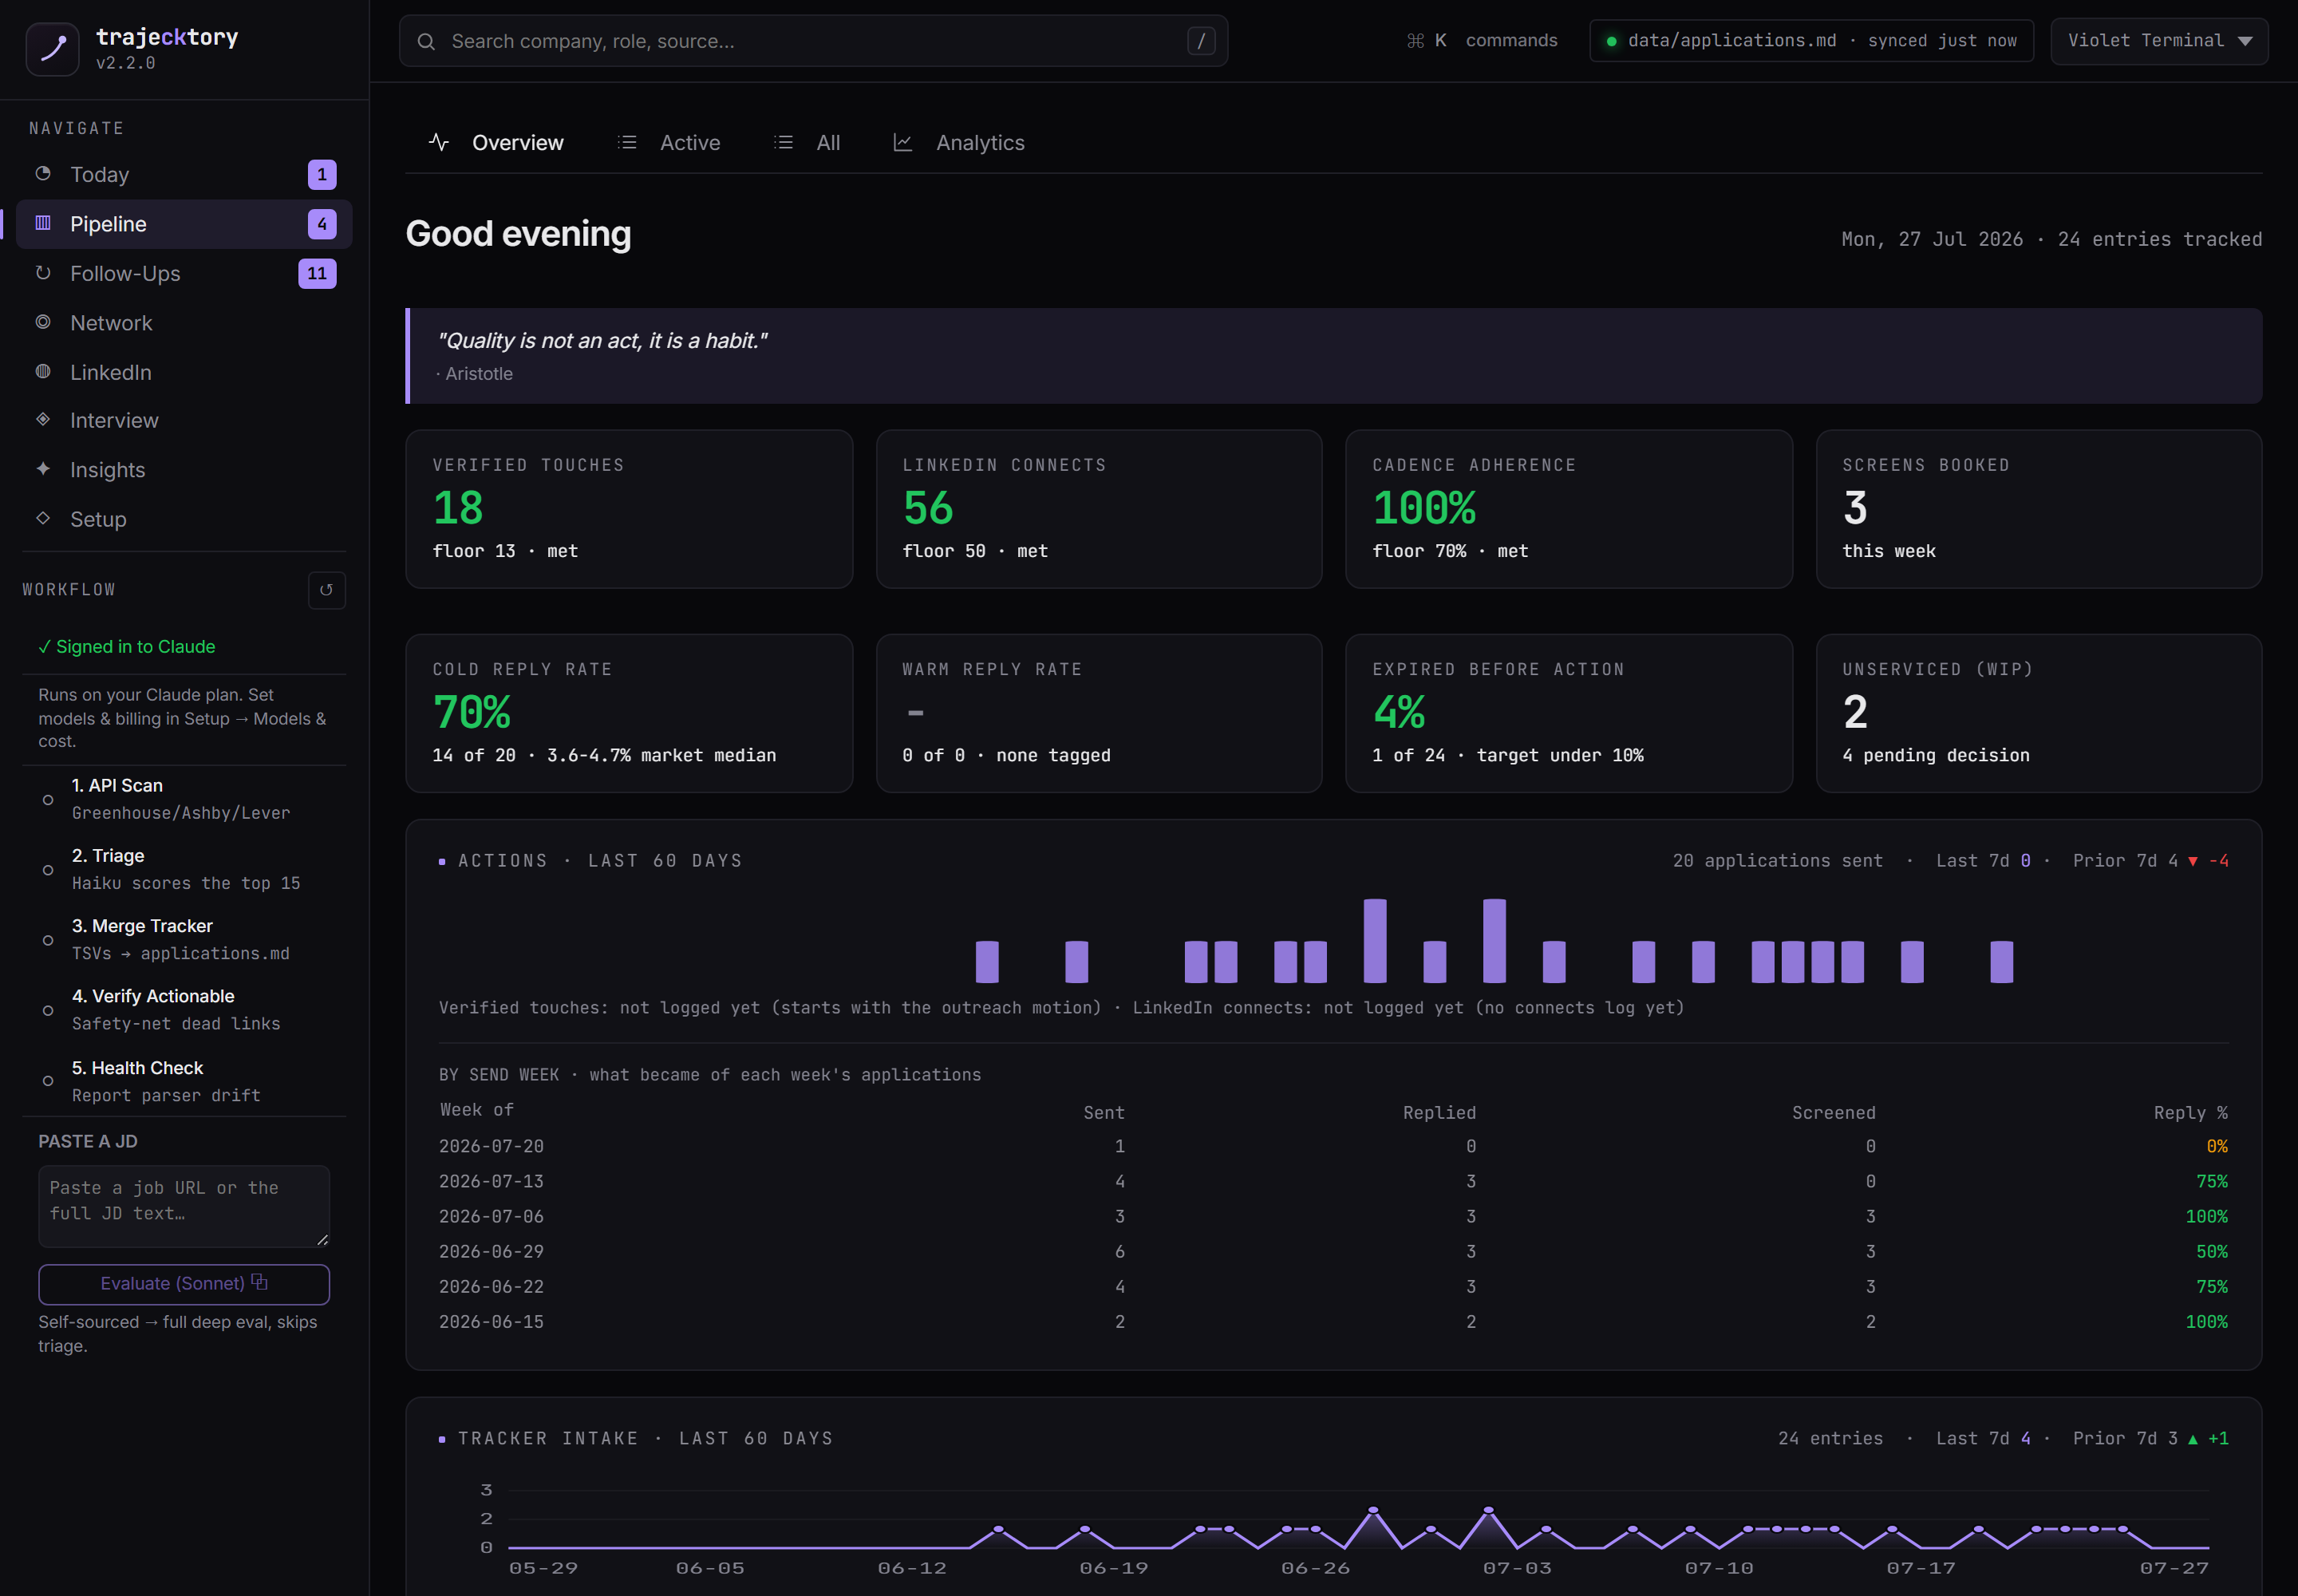Click the Unserviced (WIP) card
The height and width of the screenshot is (1596, 2298).
coord(2038,713)
